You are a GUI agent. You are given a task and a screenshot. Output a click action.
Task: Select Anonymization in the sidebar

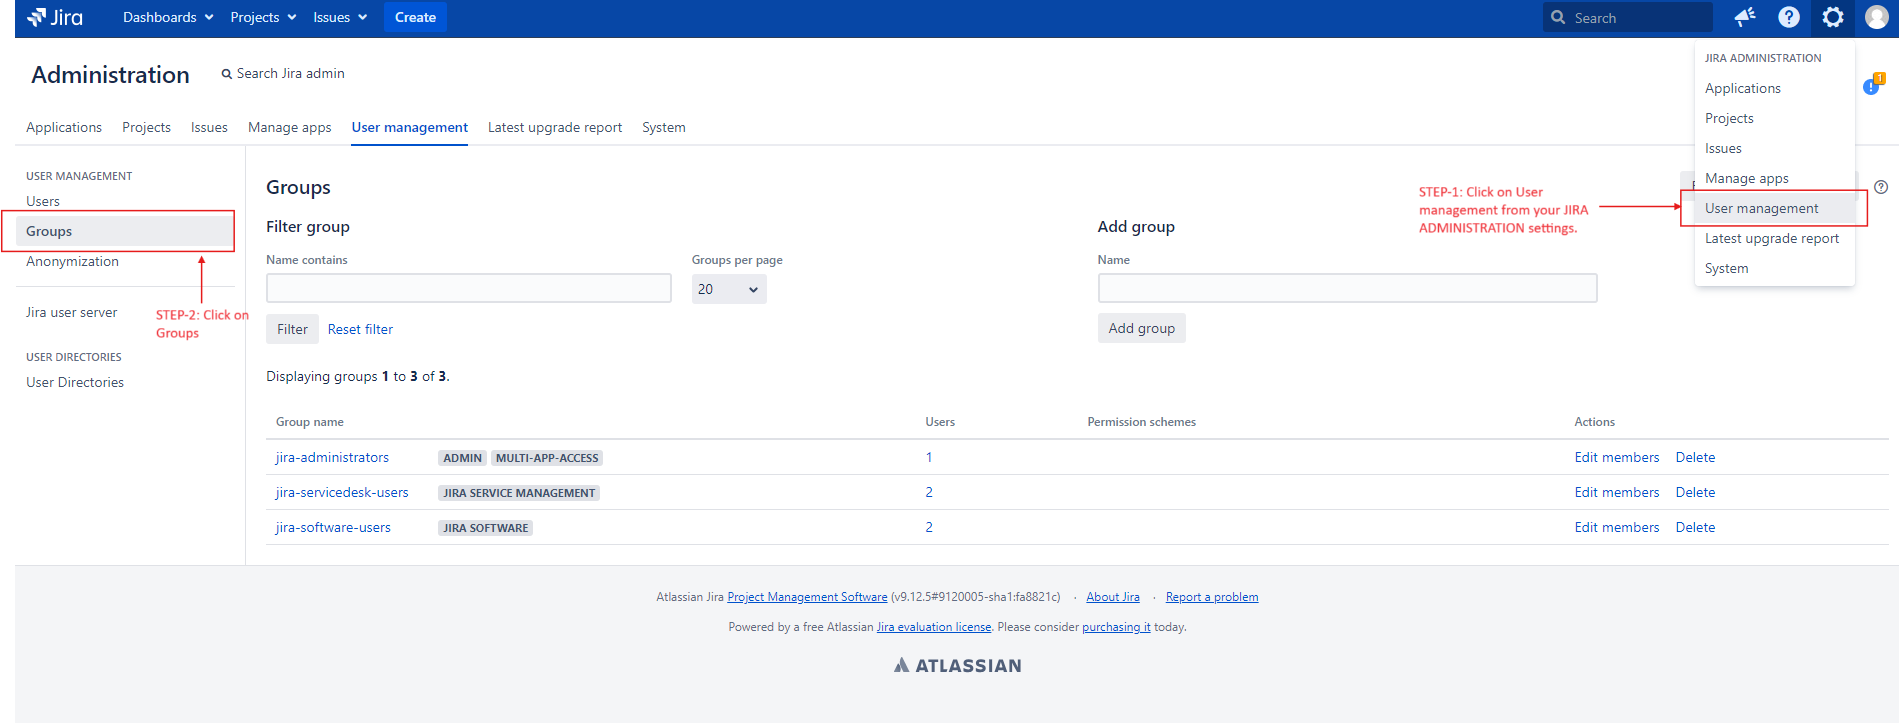tap(72, 261)
